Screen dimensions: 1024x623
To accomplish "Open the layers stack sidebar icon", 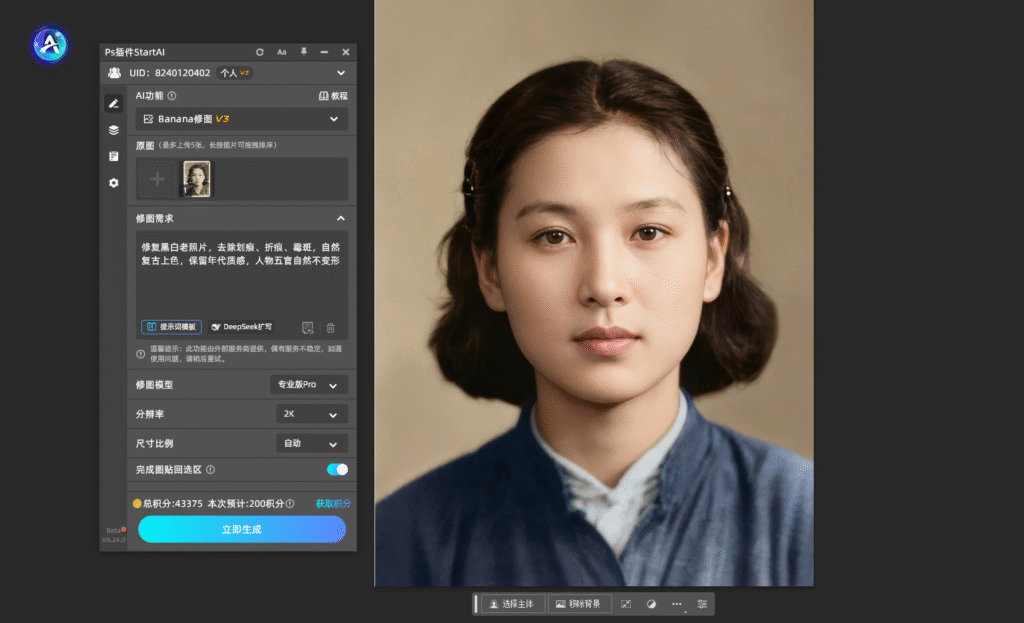I will [x=114, y=130].
